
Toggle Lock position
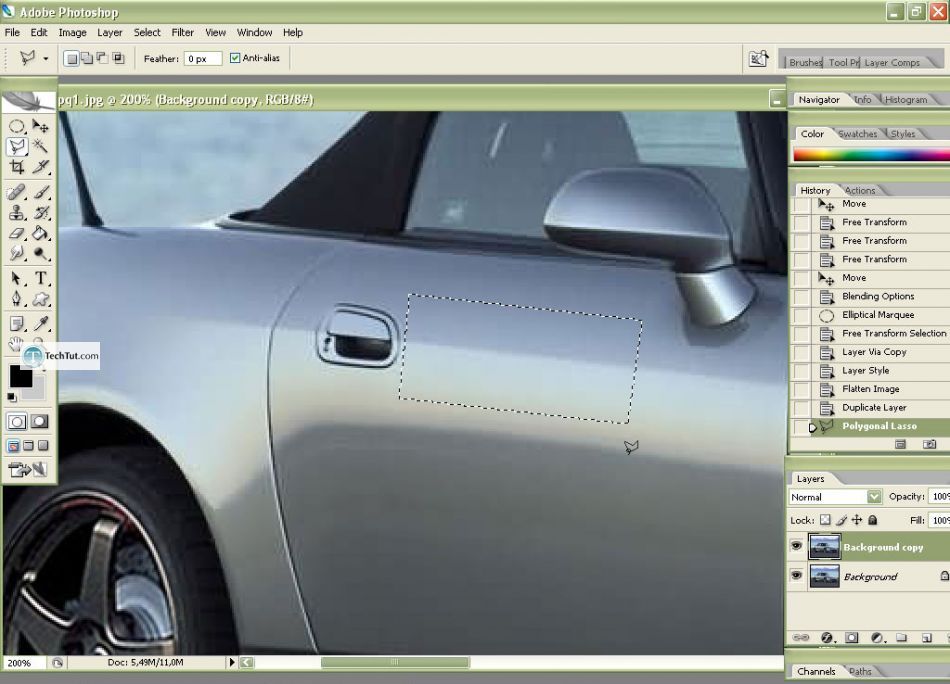tap(857, 520)
